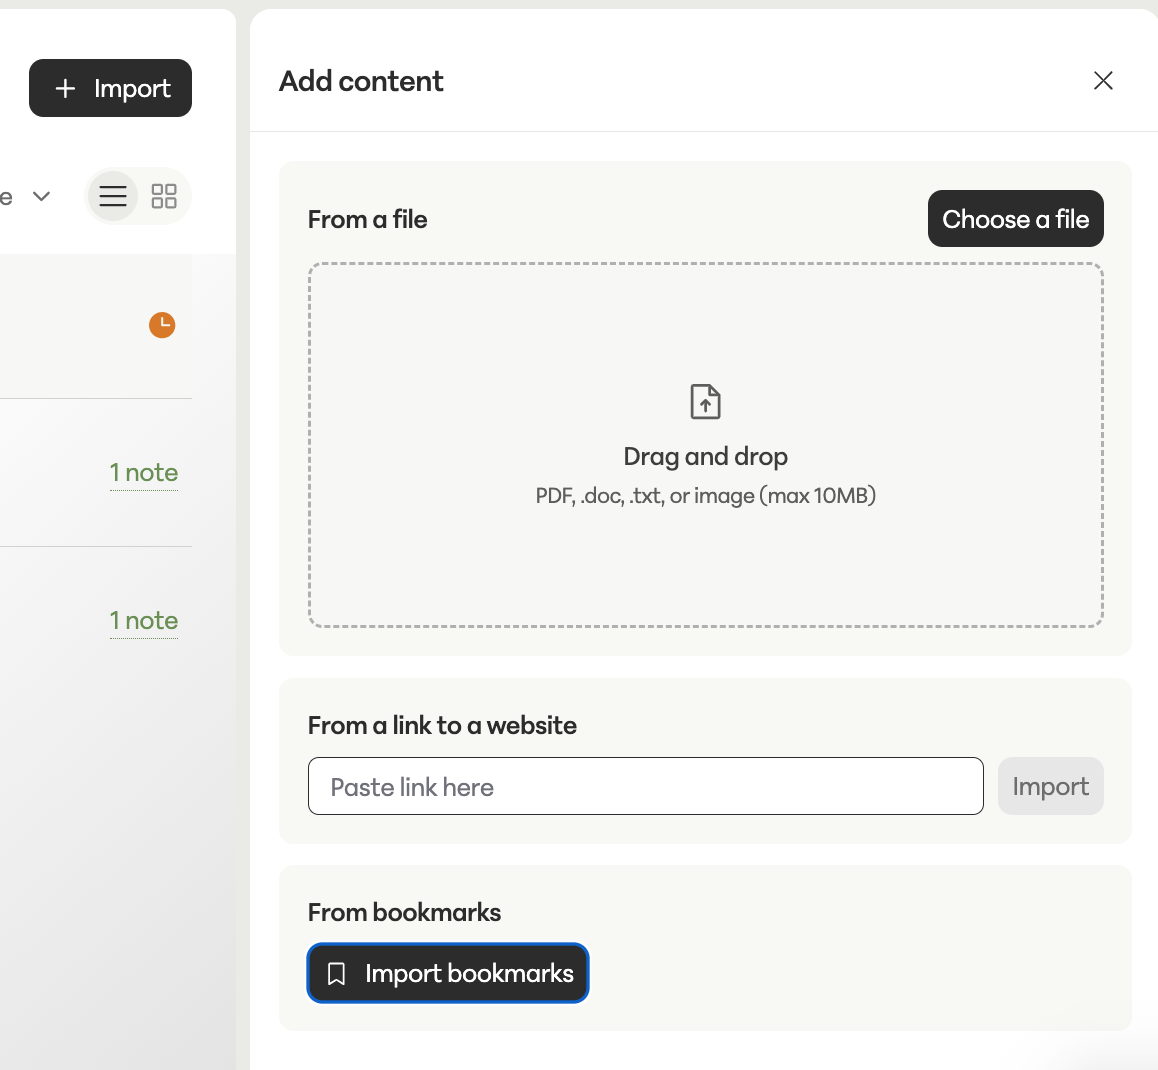This screenshot has height=1070, width=1158.
Task: Click the "Drag and drop" label text
Action: coord(705,456)
